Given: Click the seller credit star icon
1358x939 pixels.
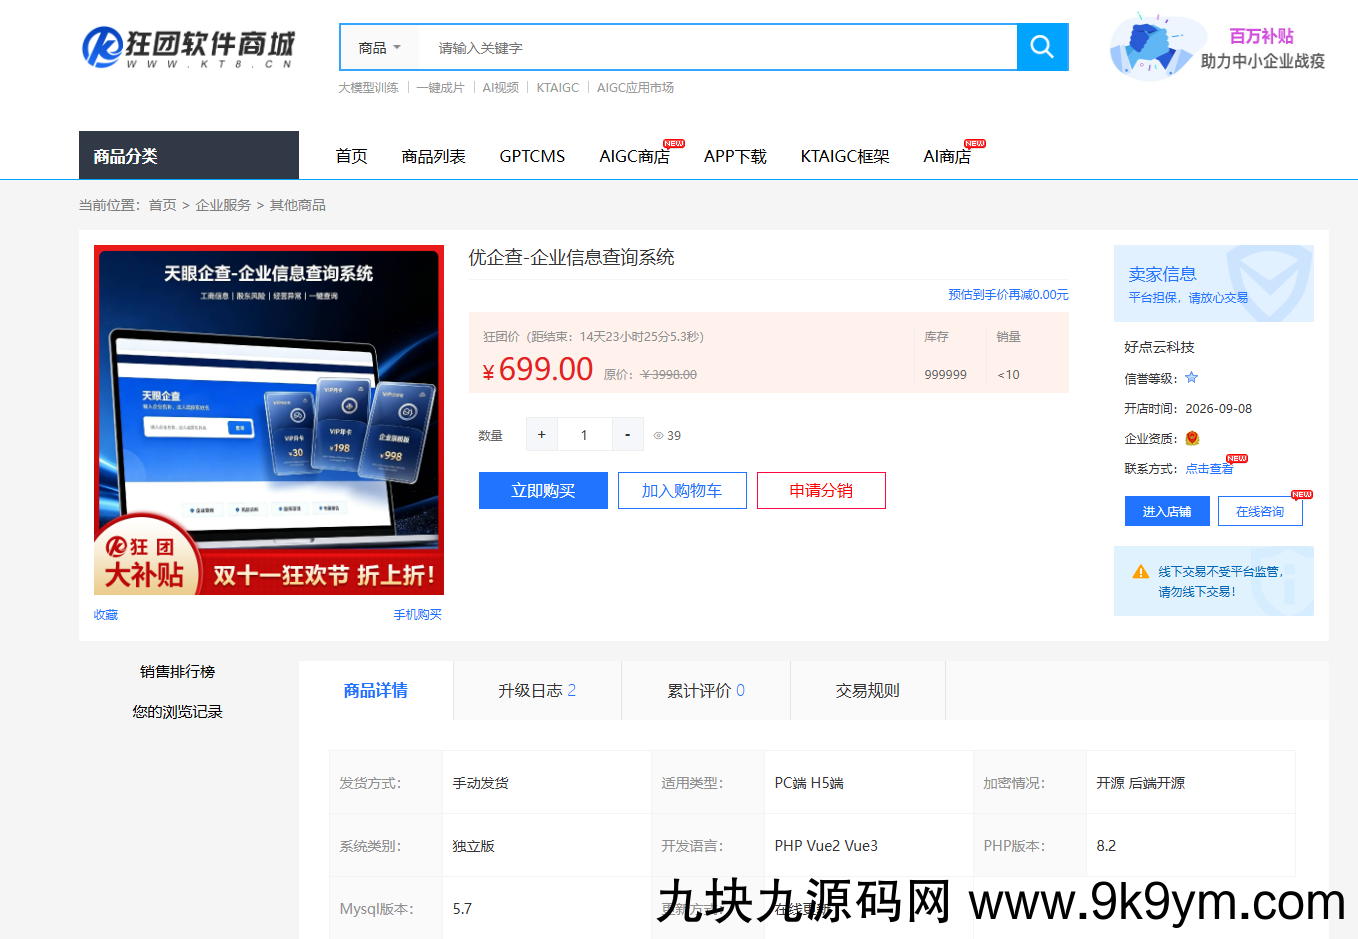Looking at the screenshot, I should 1191,378.
